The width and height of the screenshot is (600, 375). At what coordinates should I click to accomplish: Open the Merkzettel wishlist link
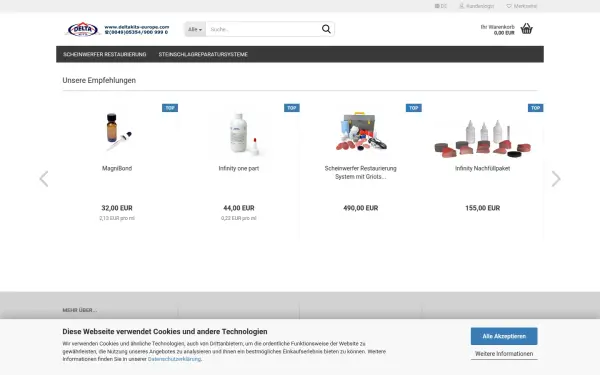522,6
